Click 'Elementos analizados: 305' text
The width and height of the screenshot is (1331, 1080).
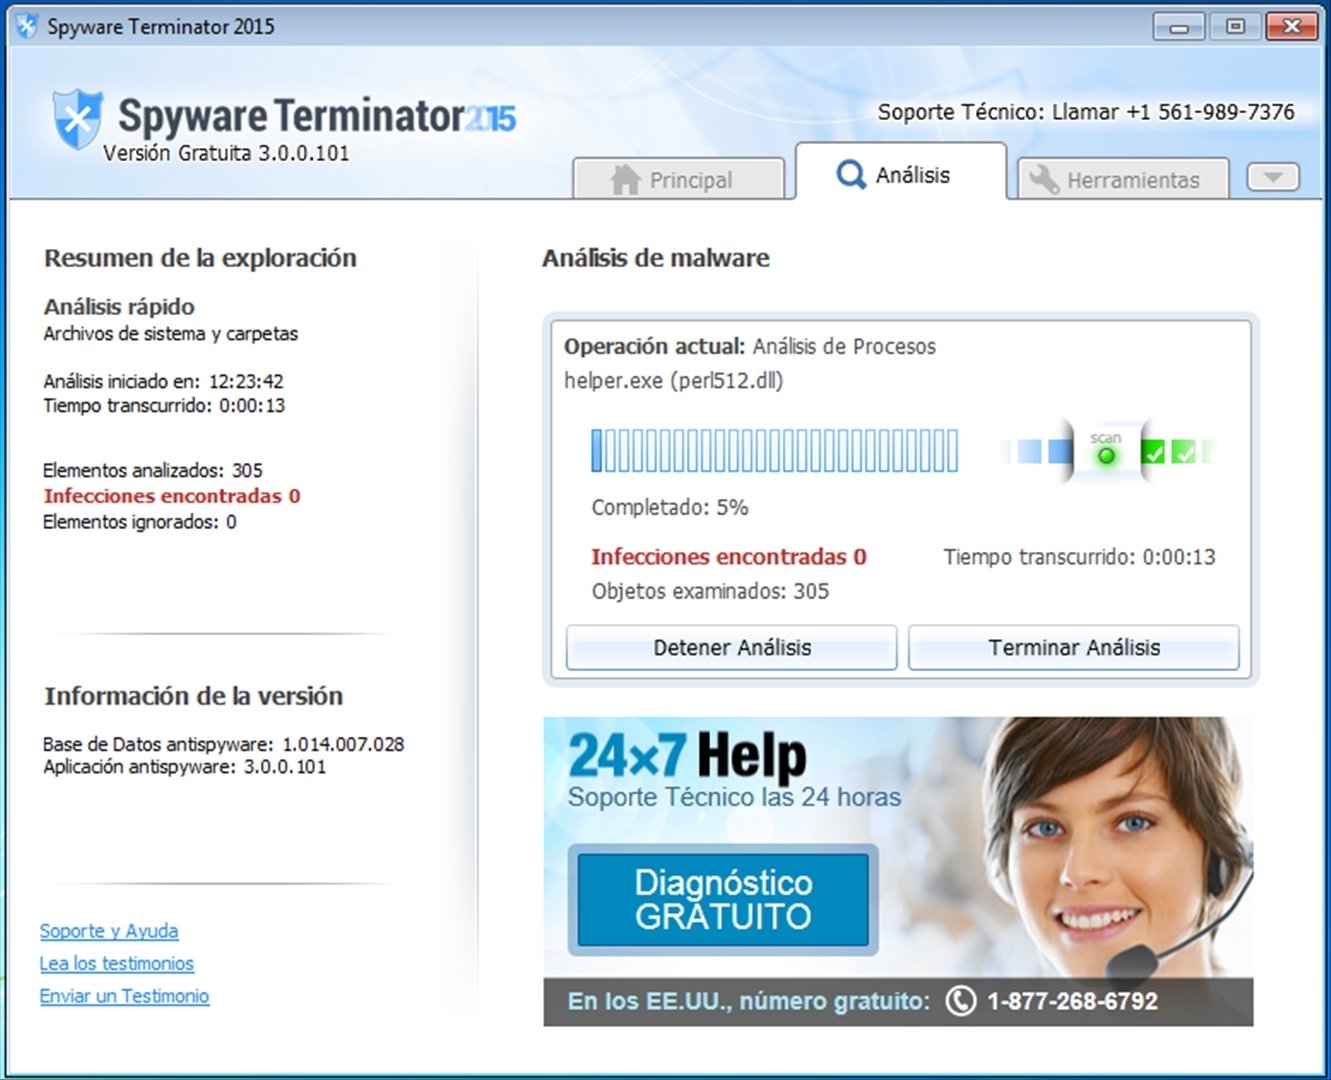pyautogui.click(x=153, y=470)
